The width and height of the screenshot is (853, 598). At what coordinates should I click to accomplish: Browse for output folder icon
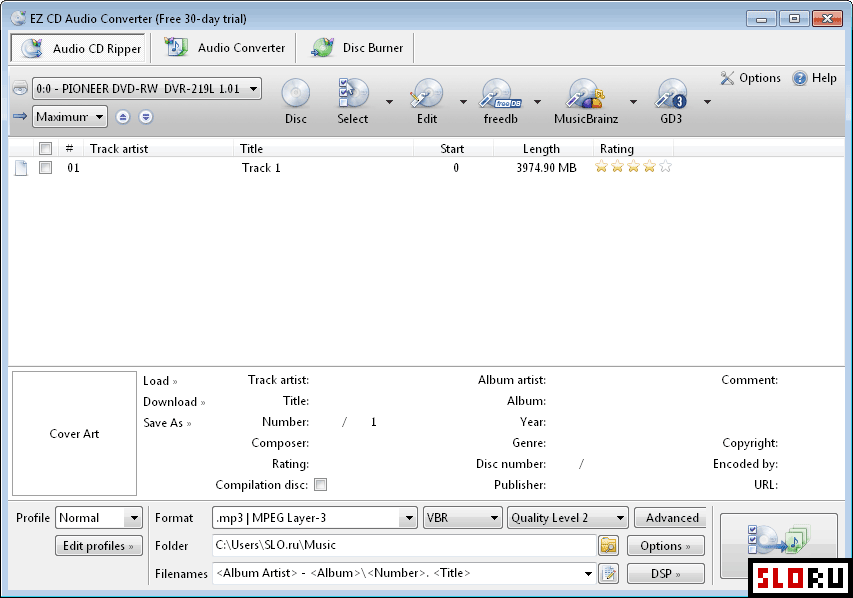coord(608,545)
